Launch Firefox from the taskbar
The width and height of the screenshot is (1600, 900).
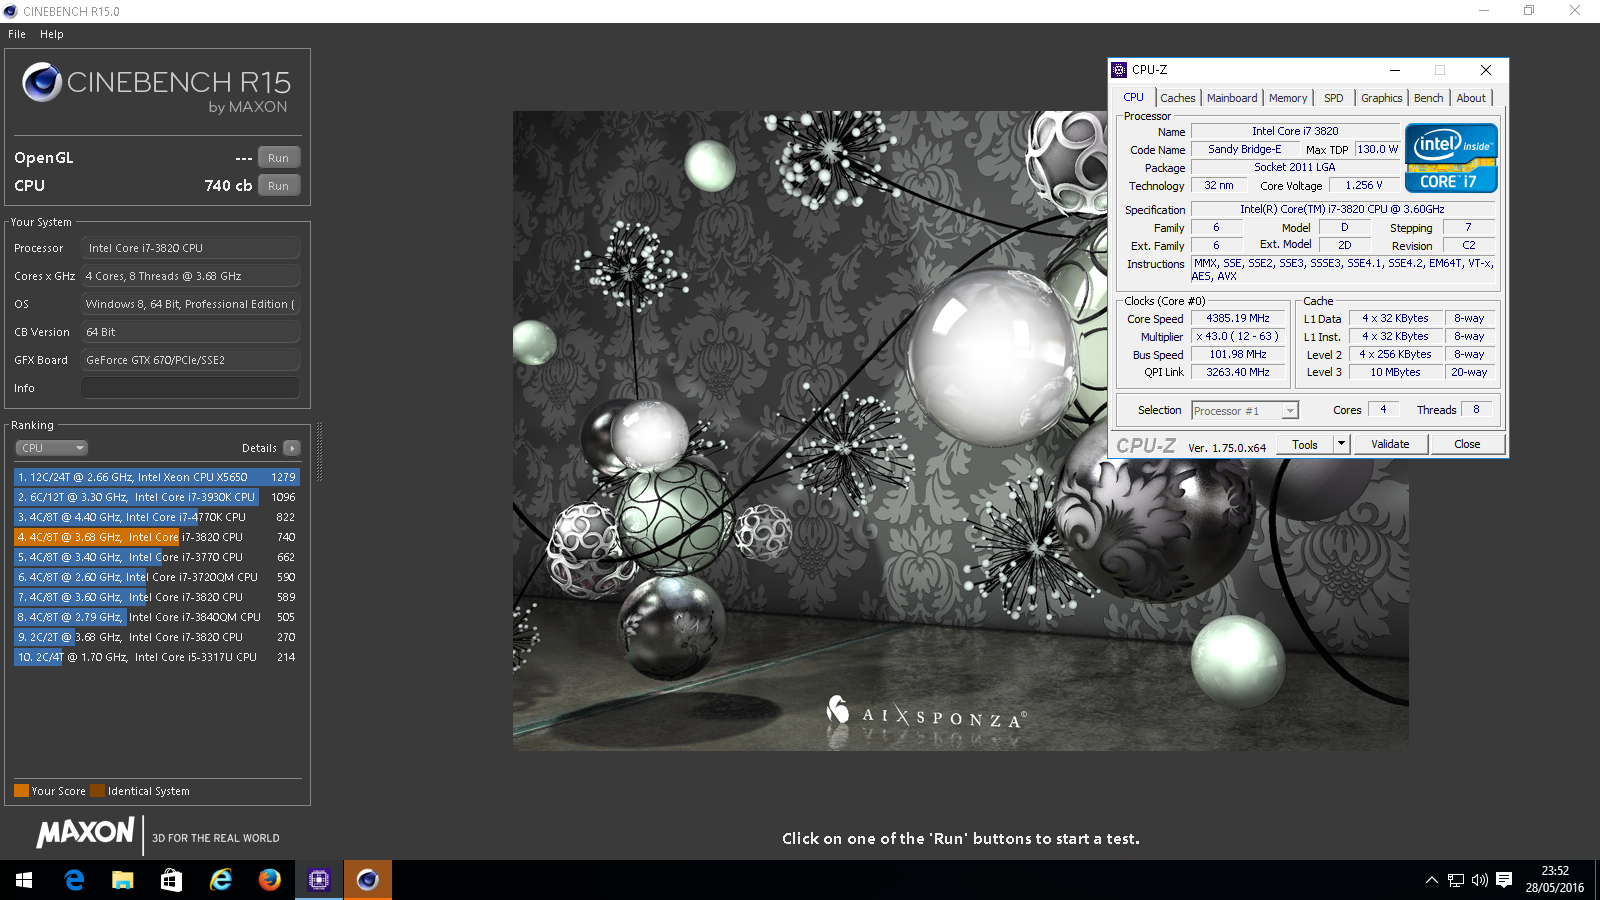pyautogui.click(x=269, y=880)
